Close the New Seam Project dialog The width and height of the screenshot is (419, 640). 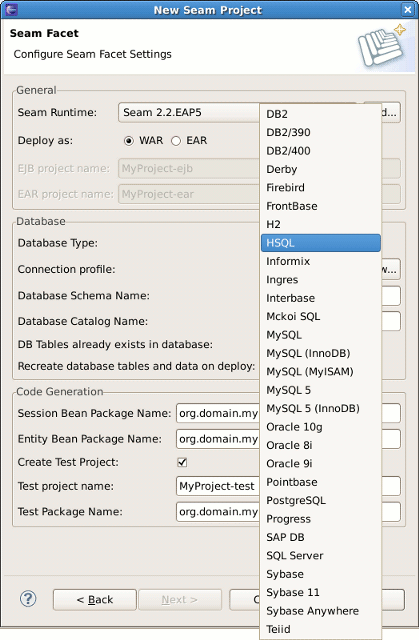[x=408, y=9]
